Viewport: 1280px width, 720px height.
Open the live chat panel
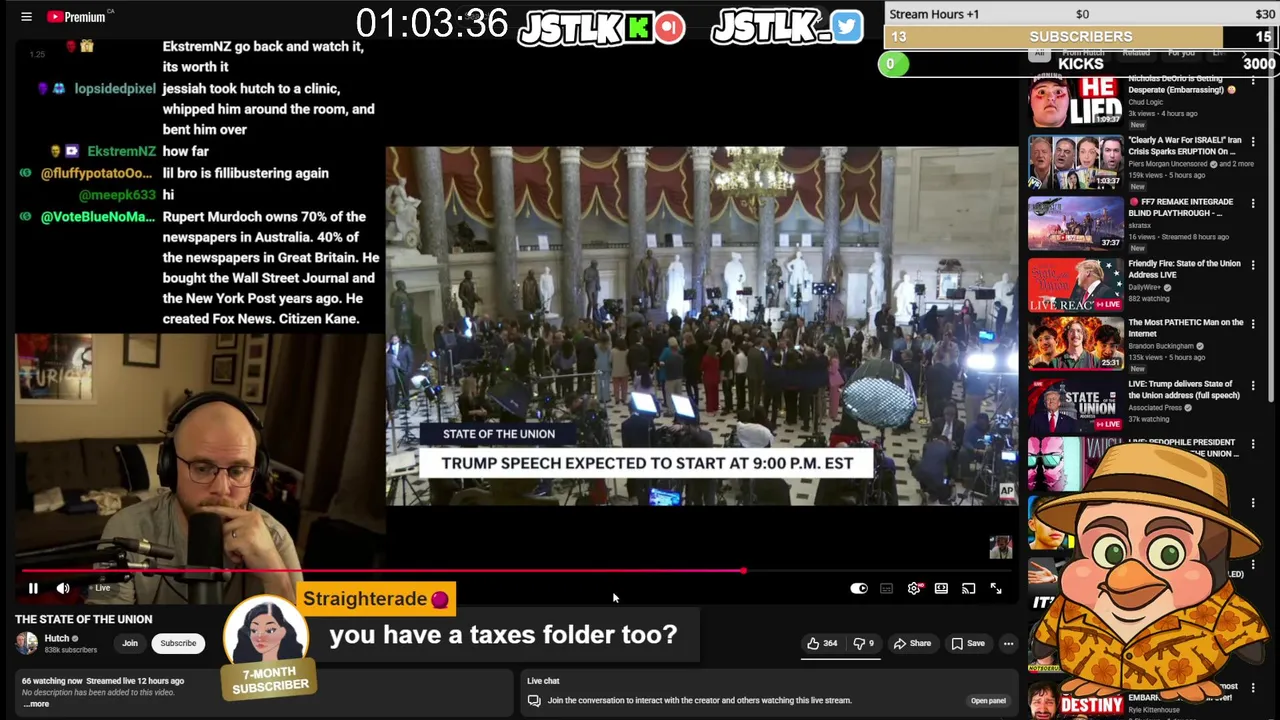[x=988, y=701]
